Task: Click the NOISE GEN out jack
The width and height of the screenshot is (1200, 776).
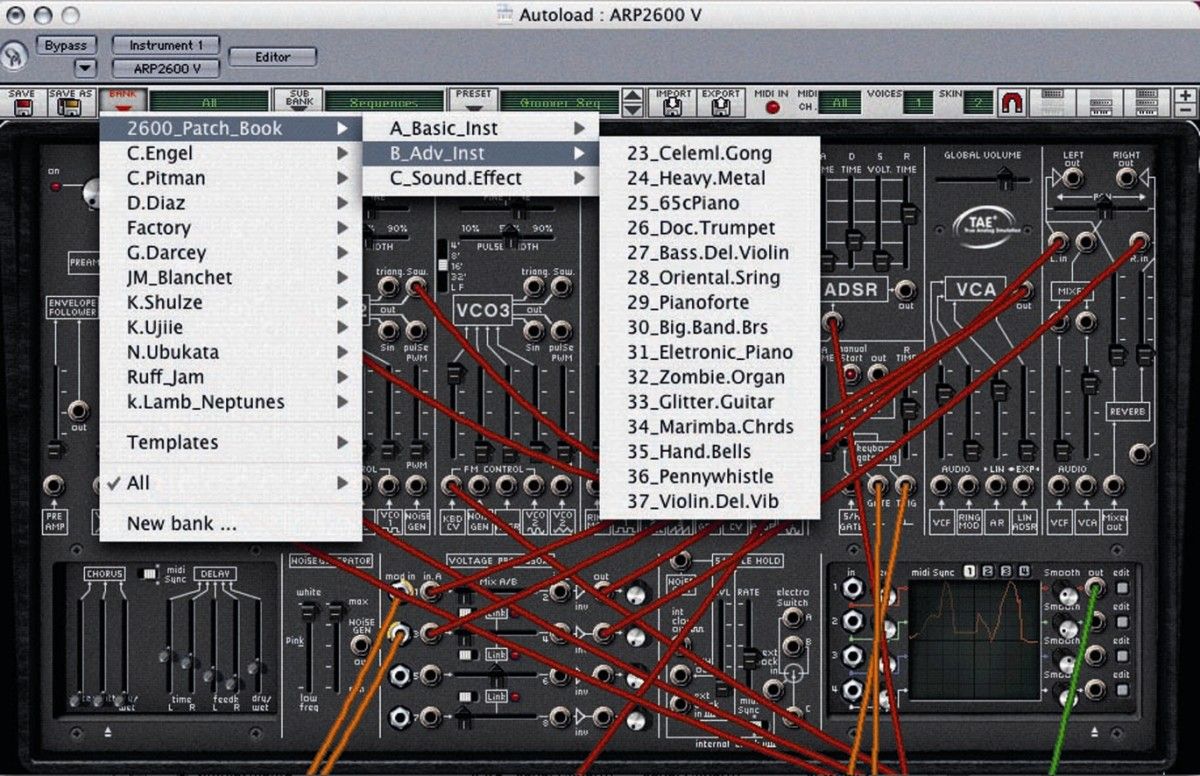Action: (360, 645)
